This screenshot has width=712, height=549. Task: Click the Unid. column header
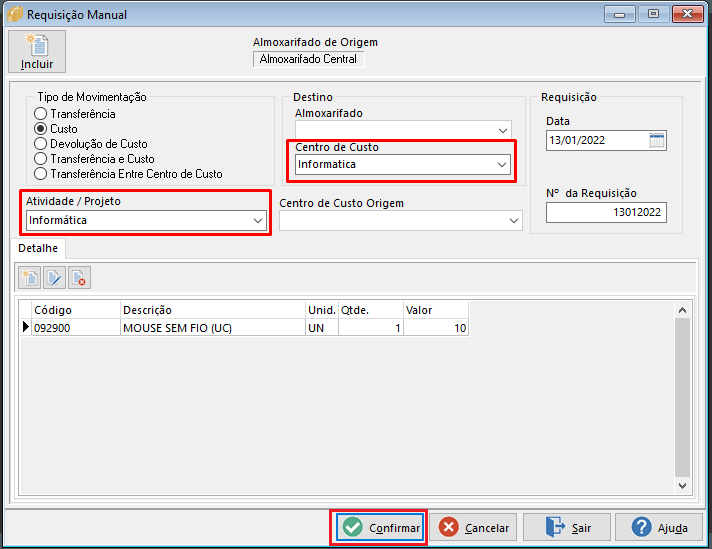point(322,310)
